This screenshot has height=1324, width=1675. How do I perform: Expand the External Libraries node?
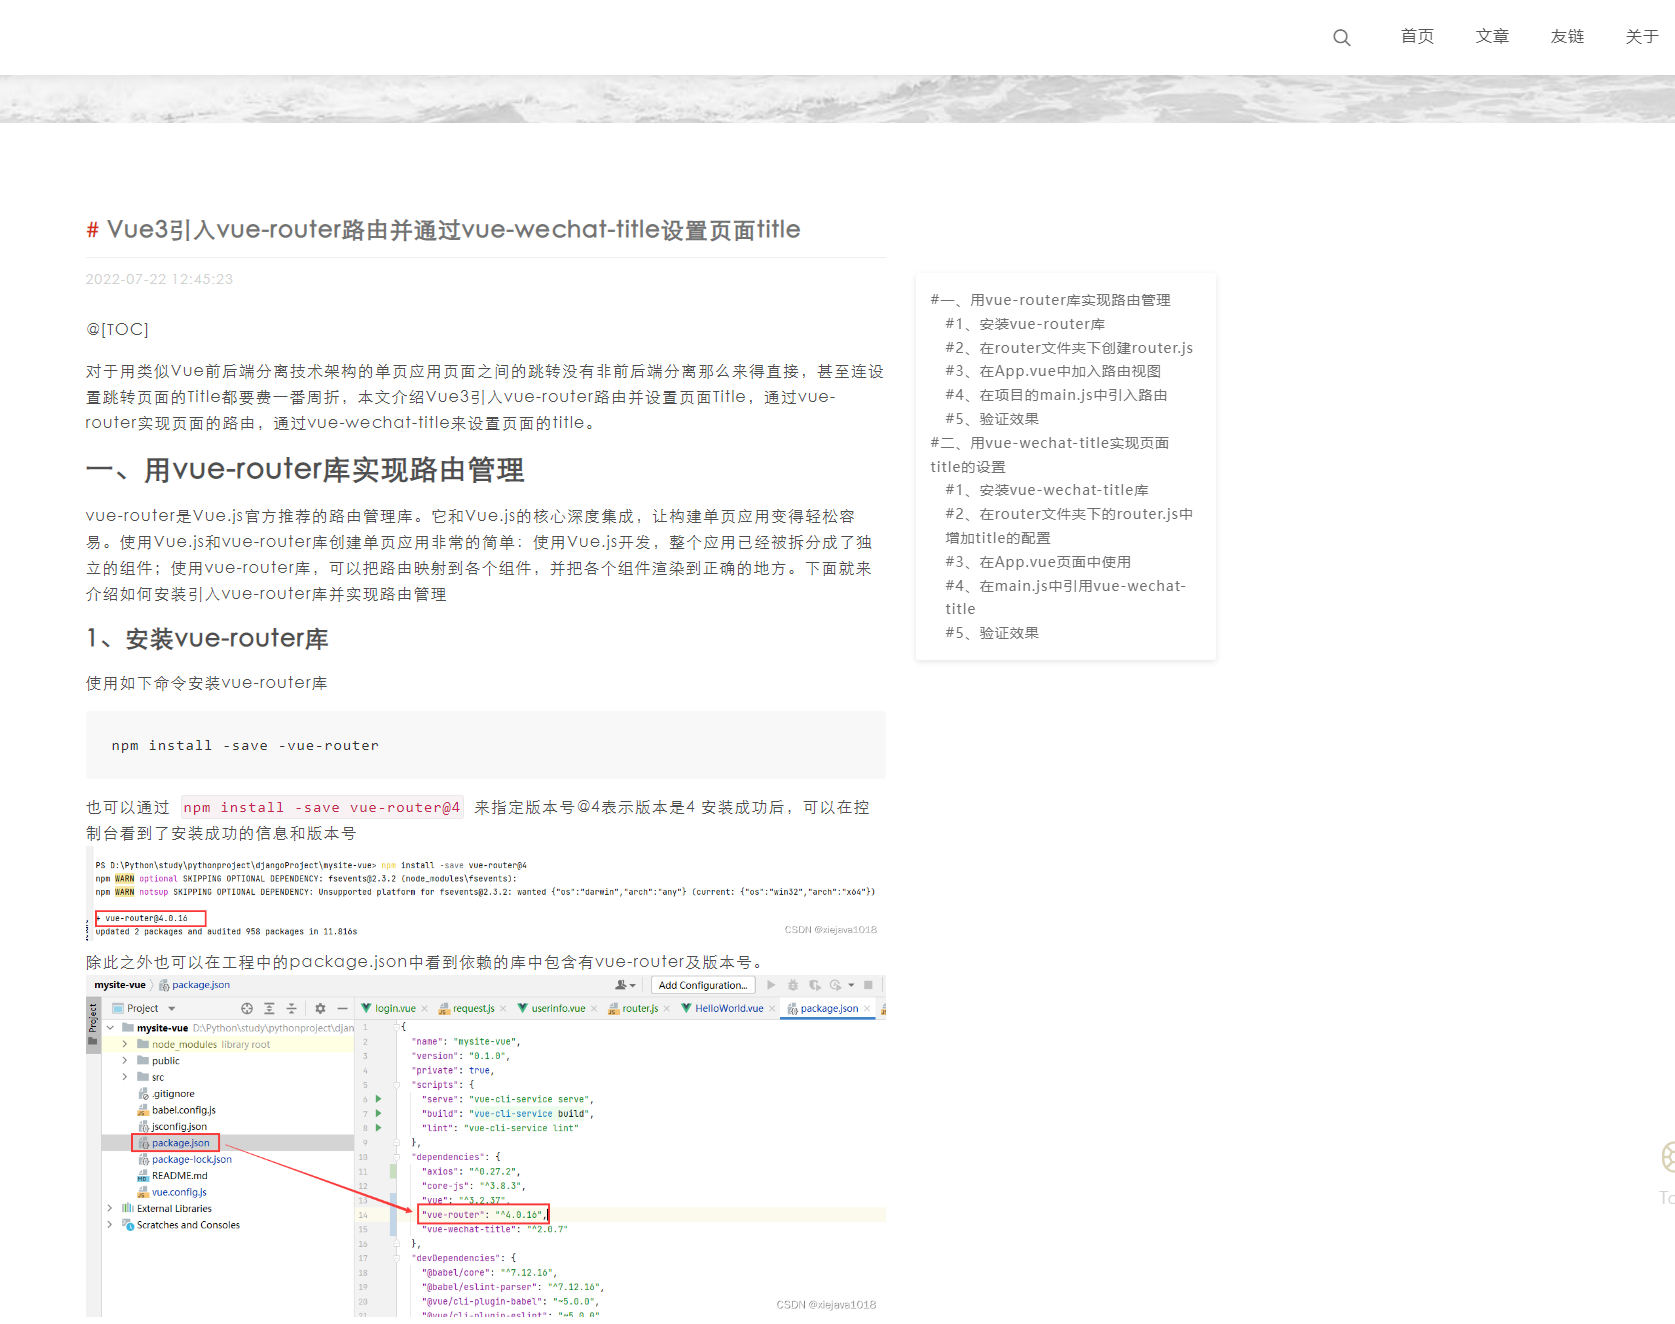tap(110, 1208)
